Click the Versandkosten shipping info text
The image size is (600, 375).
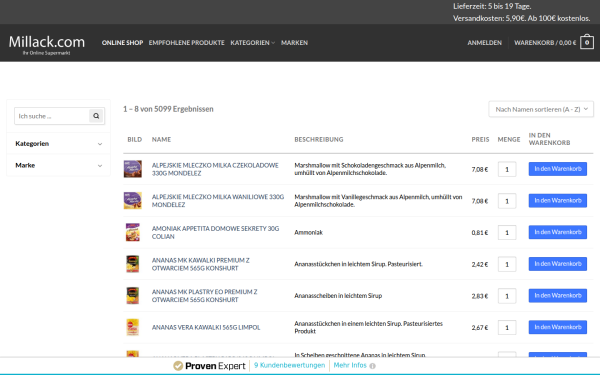522,18
